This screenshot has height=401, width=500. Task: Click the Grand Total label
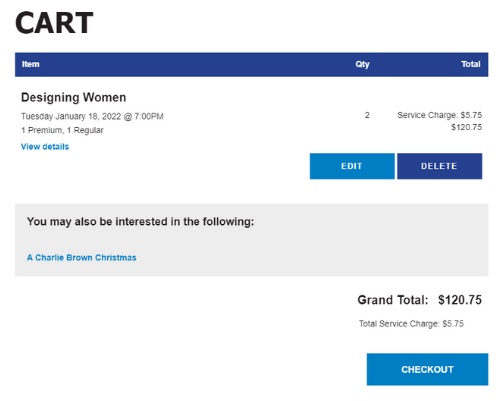393,300
